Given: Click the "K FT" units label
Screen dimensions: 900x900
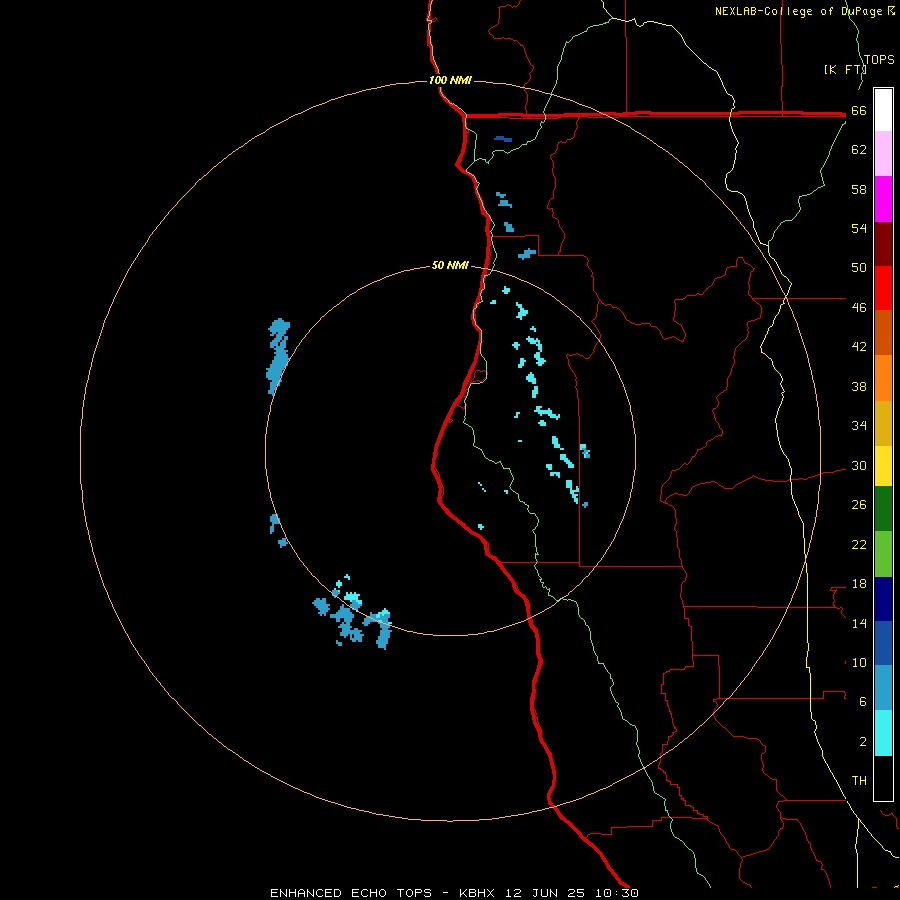Looking at the screenshot, I should coord(845,70).
